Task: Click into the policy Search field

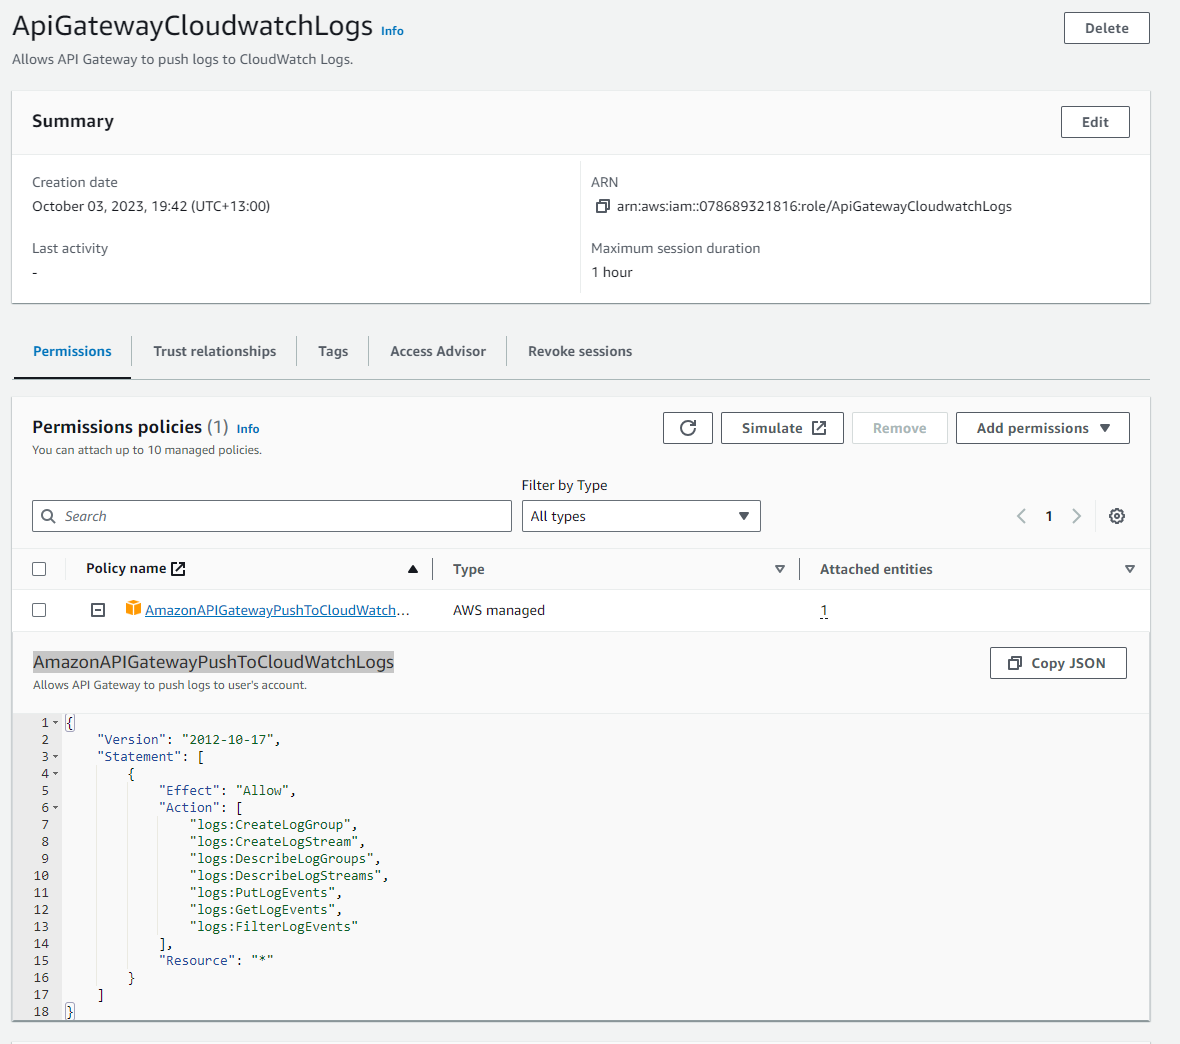Action: [x=272, y=516]
